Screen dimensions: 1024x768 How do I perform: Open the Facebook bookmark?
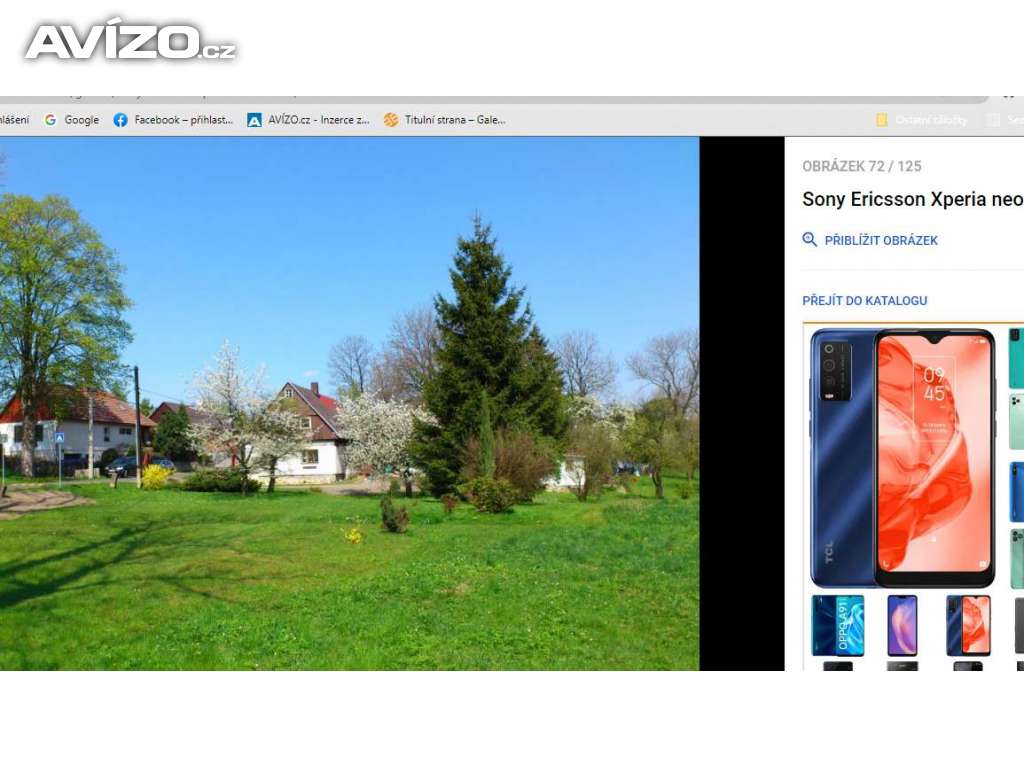click(173, 120)
